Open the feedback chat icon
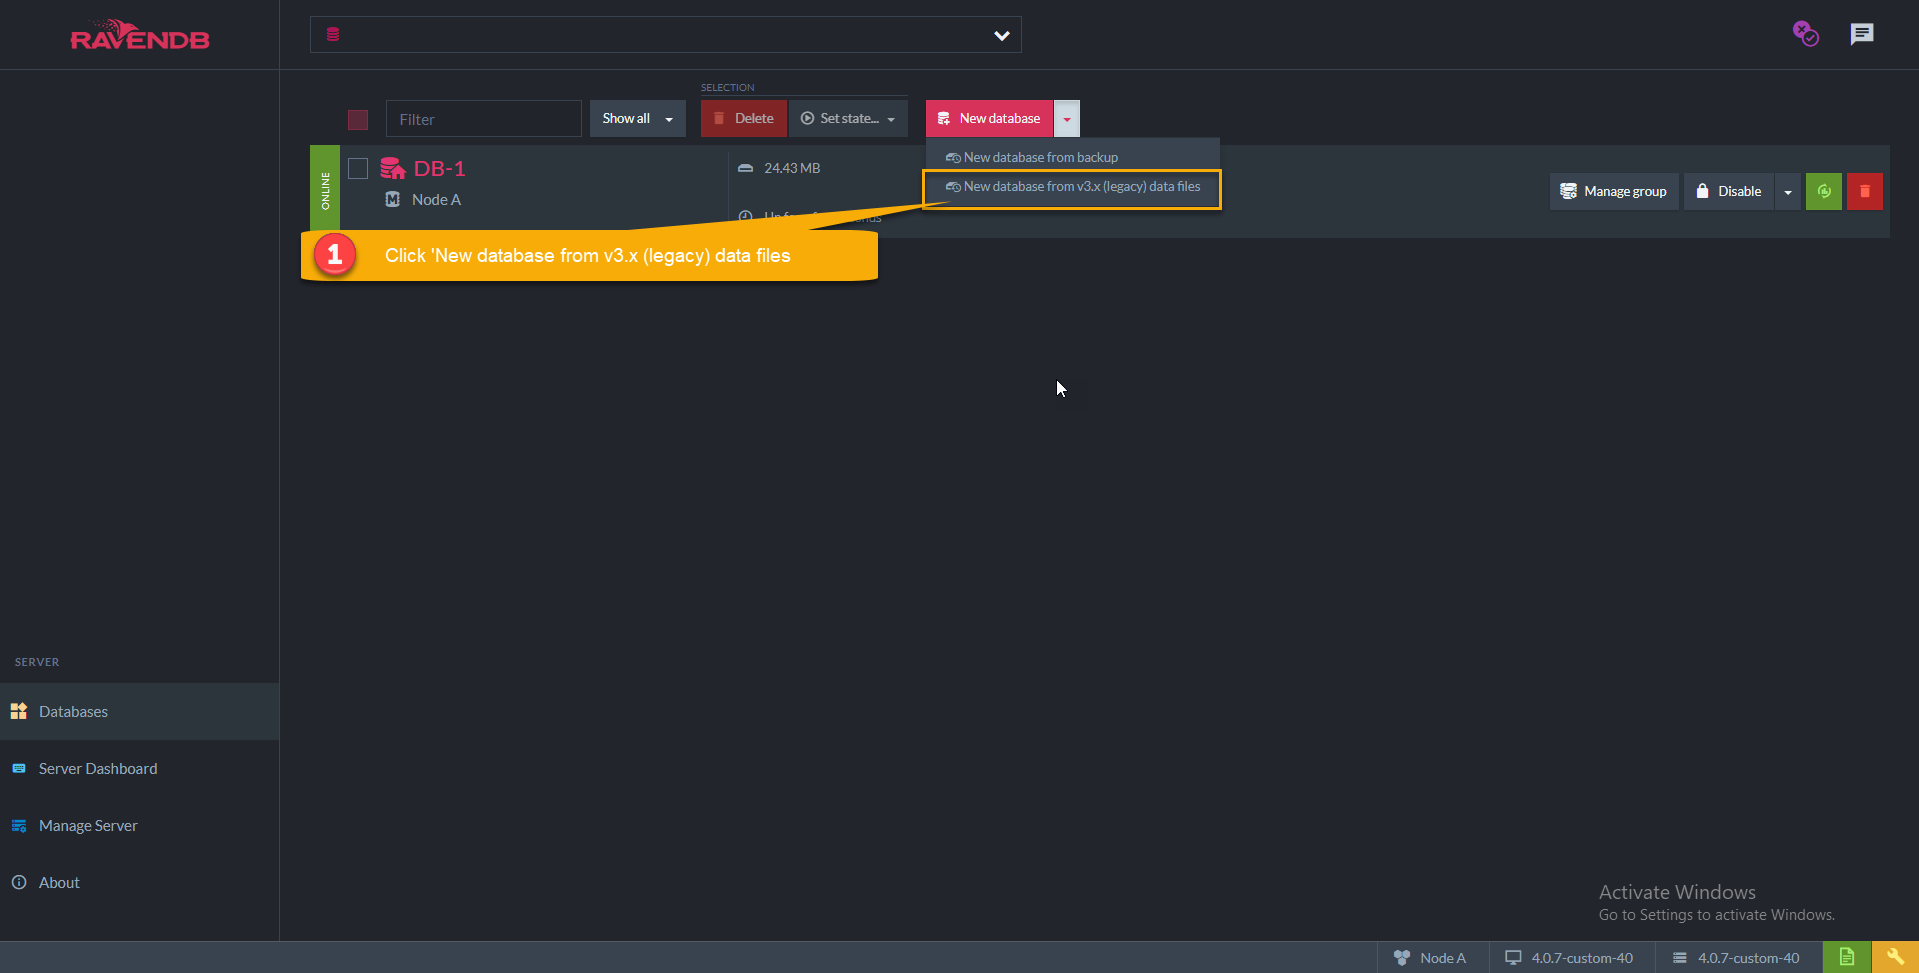Image resolution: width=1919 pixels, height=973 pixels. click(1861, 34)
